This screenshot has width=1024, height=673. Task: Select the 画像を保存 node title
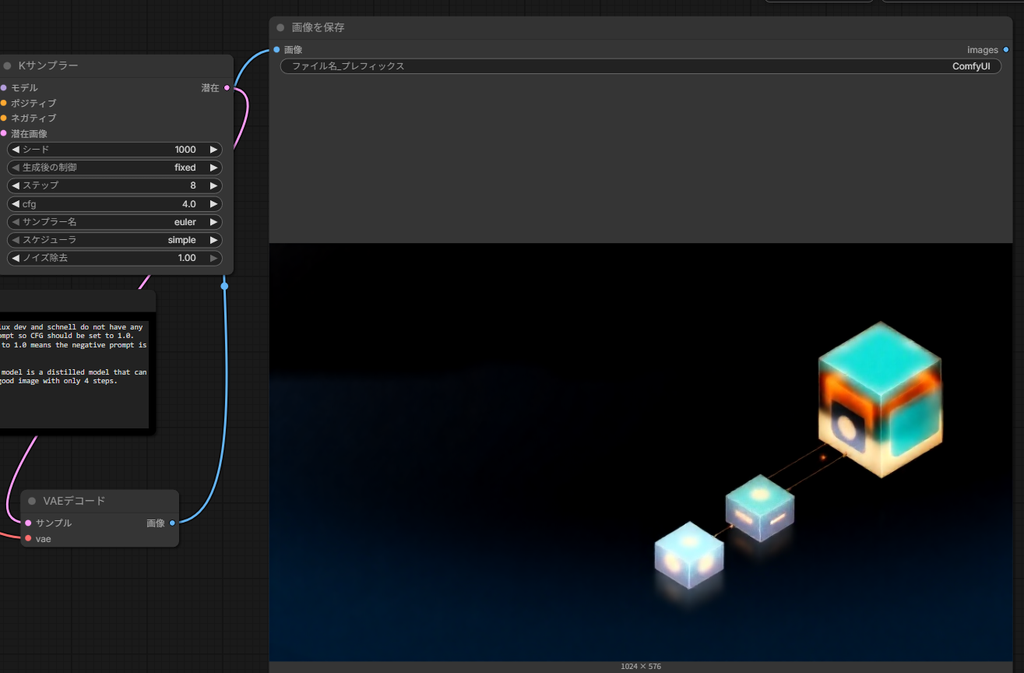[317, 27]
